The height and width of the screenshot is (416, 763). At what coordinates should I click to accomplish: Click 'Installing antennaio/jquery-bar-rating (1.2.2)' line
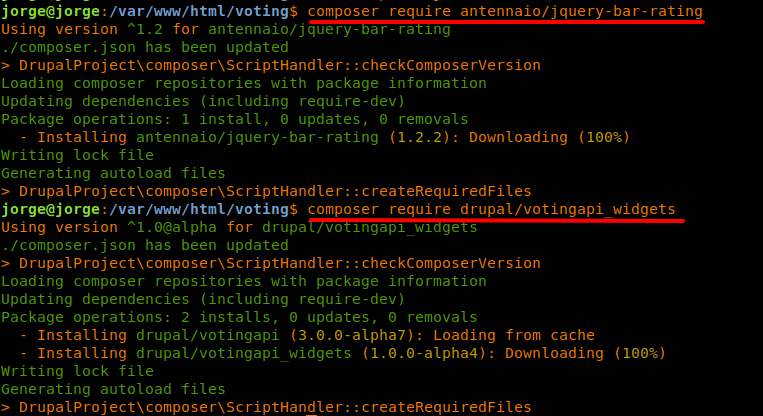point(325,137)
